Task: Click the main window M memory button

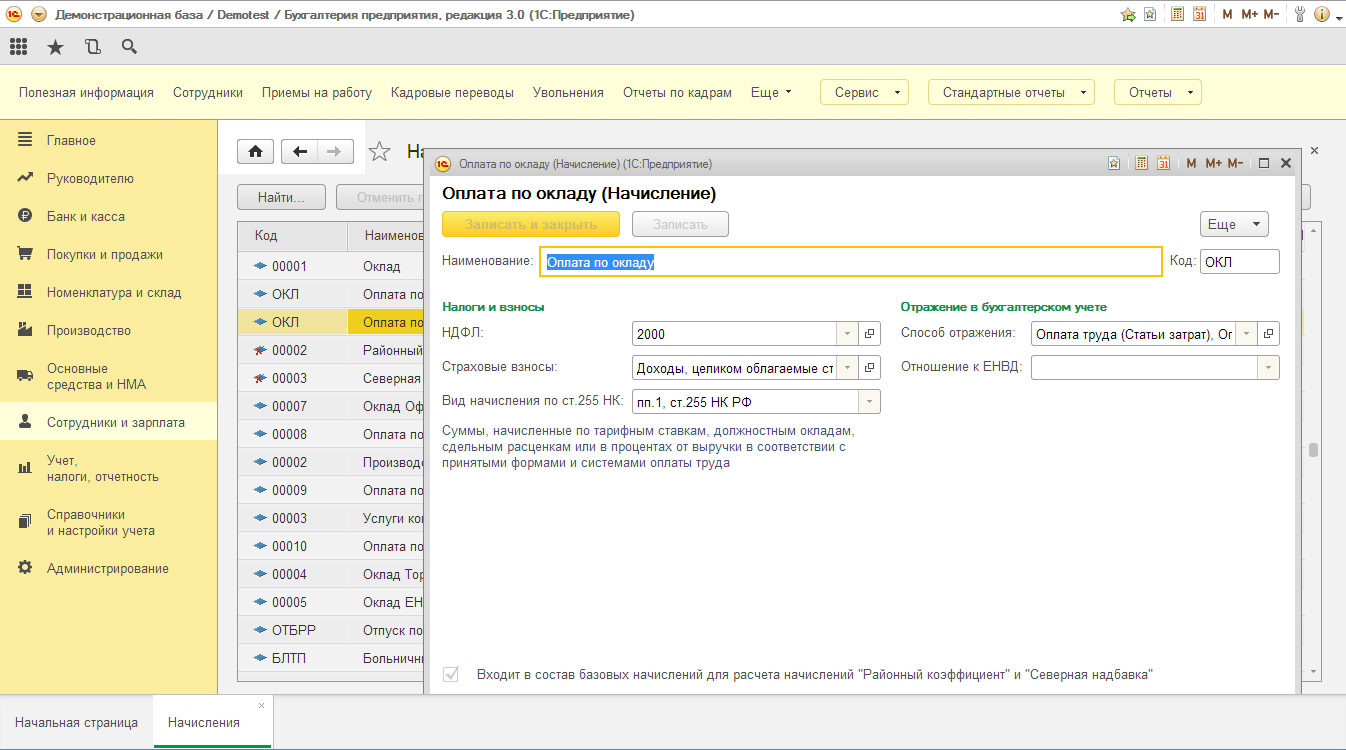Action: coord(1227,14)
